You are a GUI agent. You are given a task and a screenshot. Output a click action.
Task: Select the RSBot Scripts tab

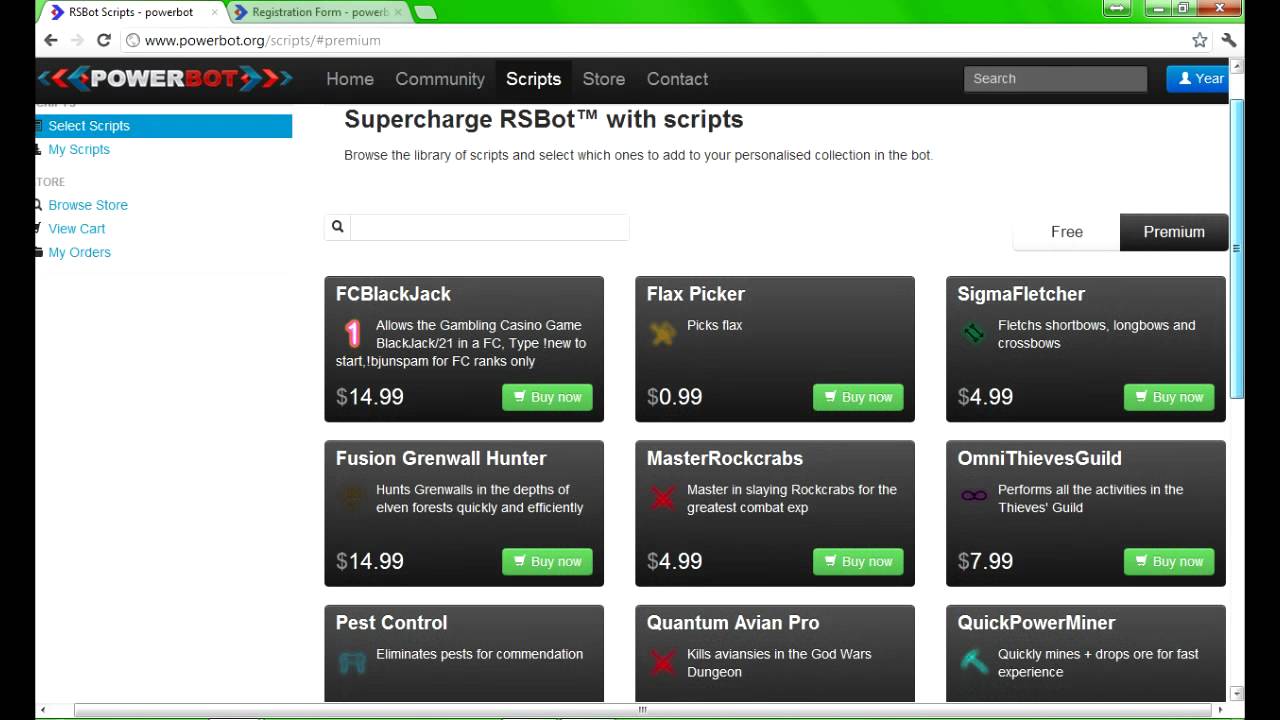pyautogui.click(x=131, y=12)
